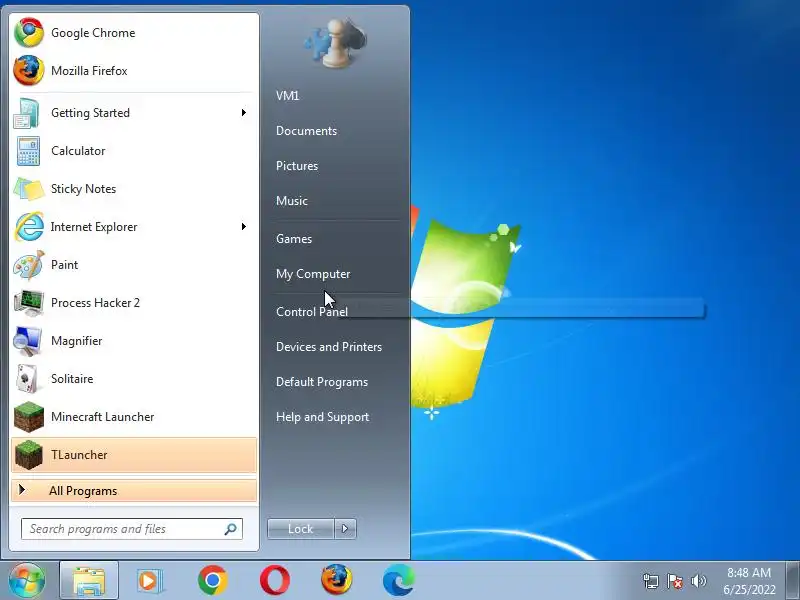Click the clock showing 8:48 AM
This screenshot has width=800, height=600.
tap(749, 581)
